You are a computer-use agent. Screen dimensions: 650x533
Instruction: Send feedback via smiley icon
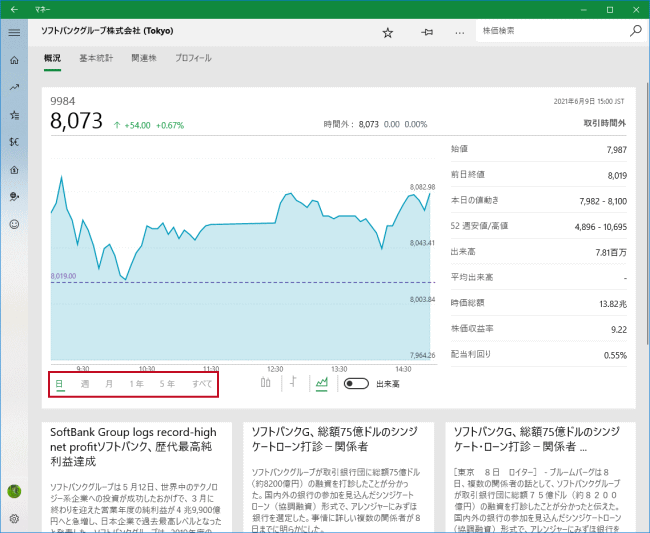click(14, 224)
